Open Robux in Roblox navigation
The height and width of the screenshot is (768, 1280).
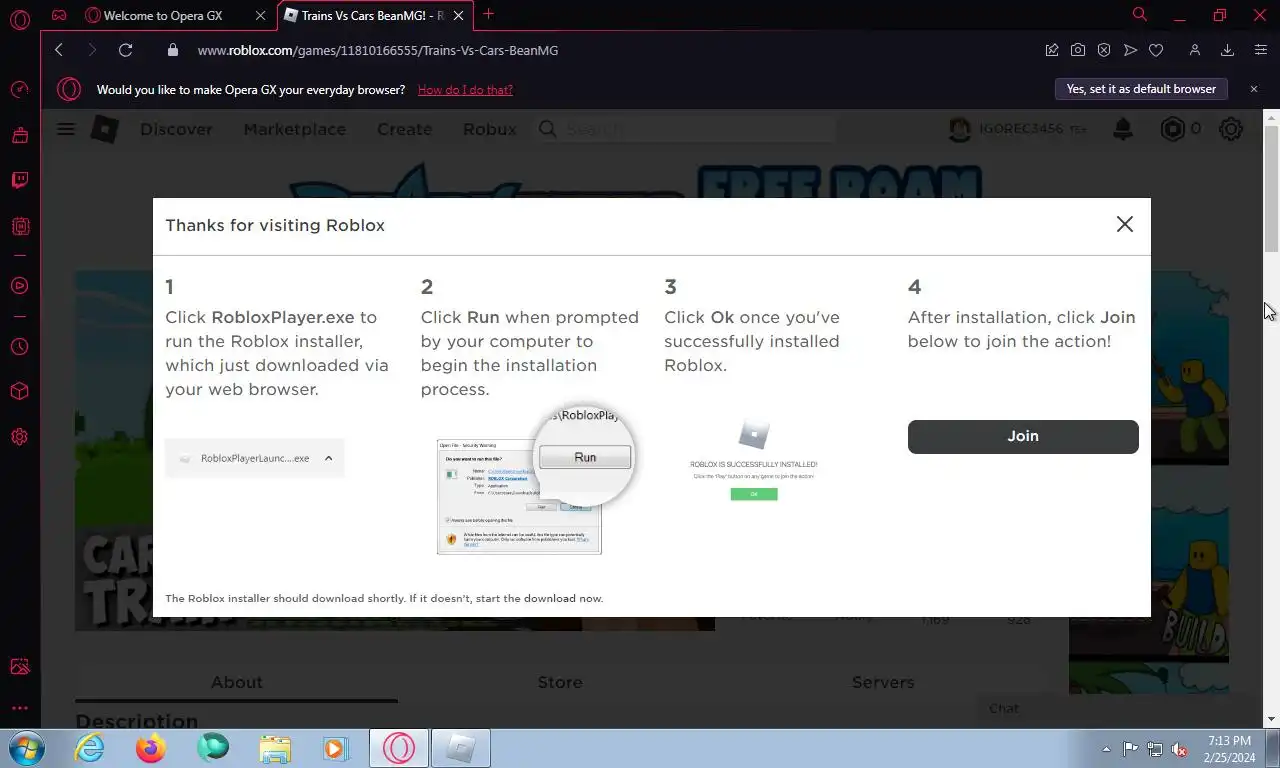pos(490,129)
